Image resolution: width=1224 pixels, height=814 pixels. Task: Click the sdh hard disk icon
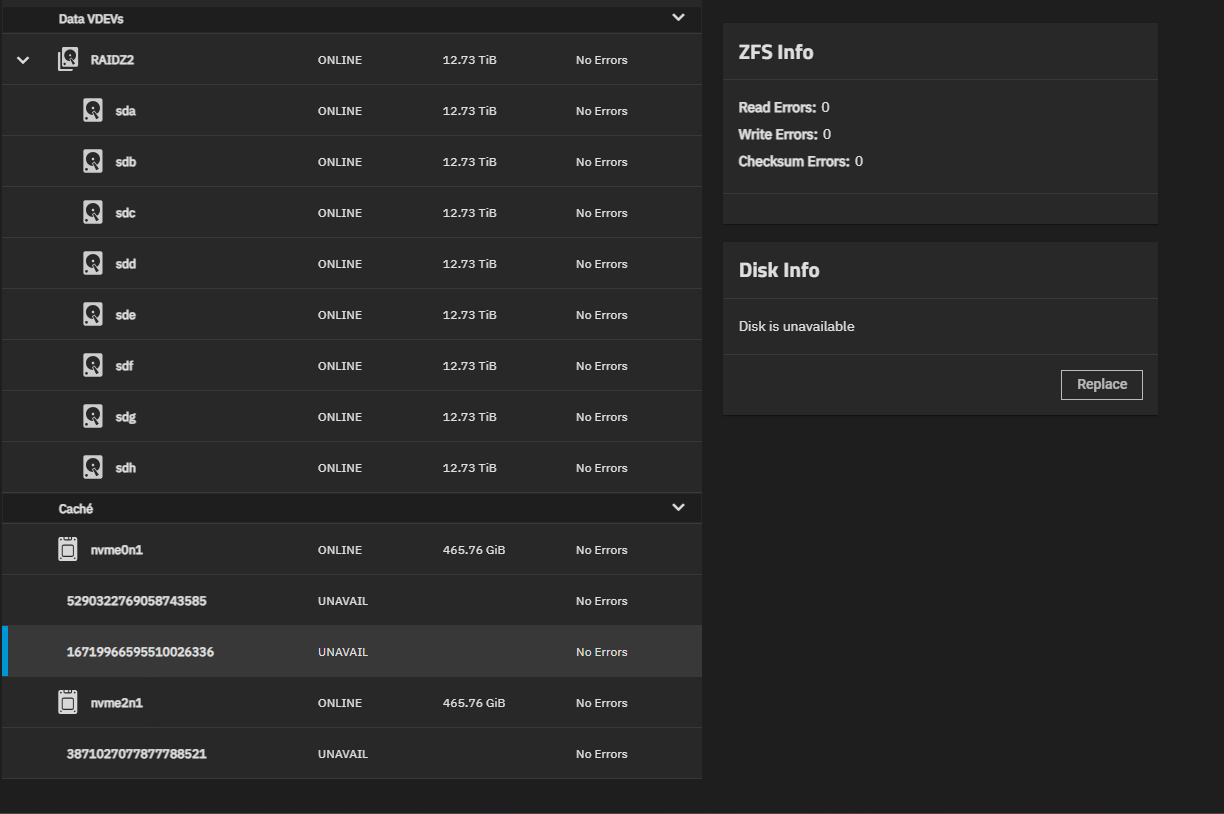(93, 468)
